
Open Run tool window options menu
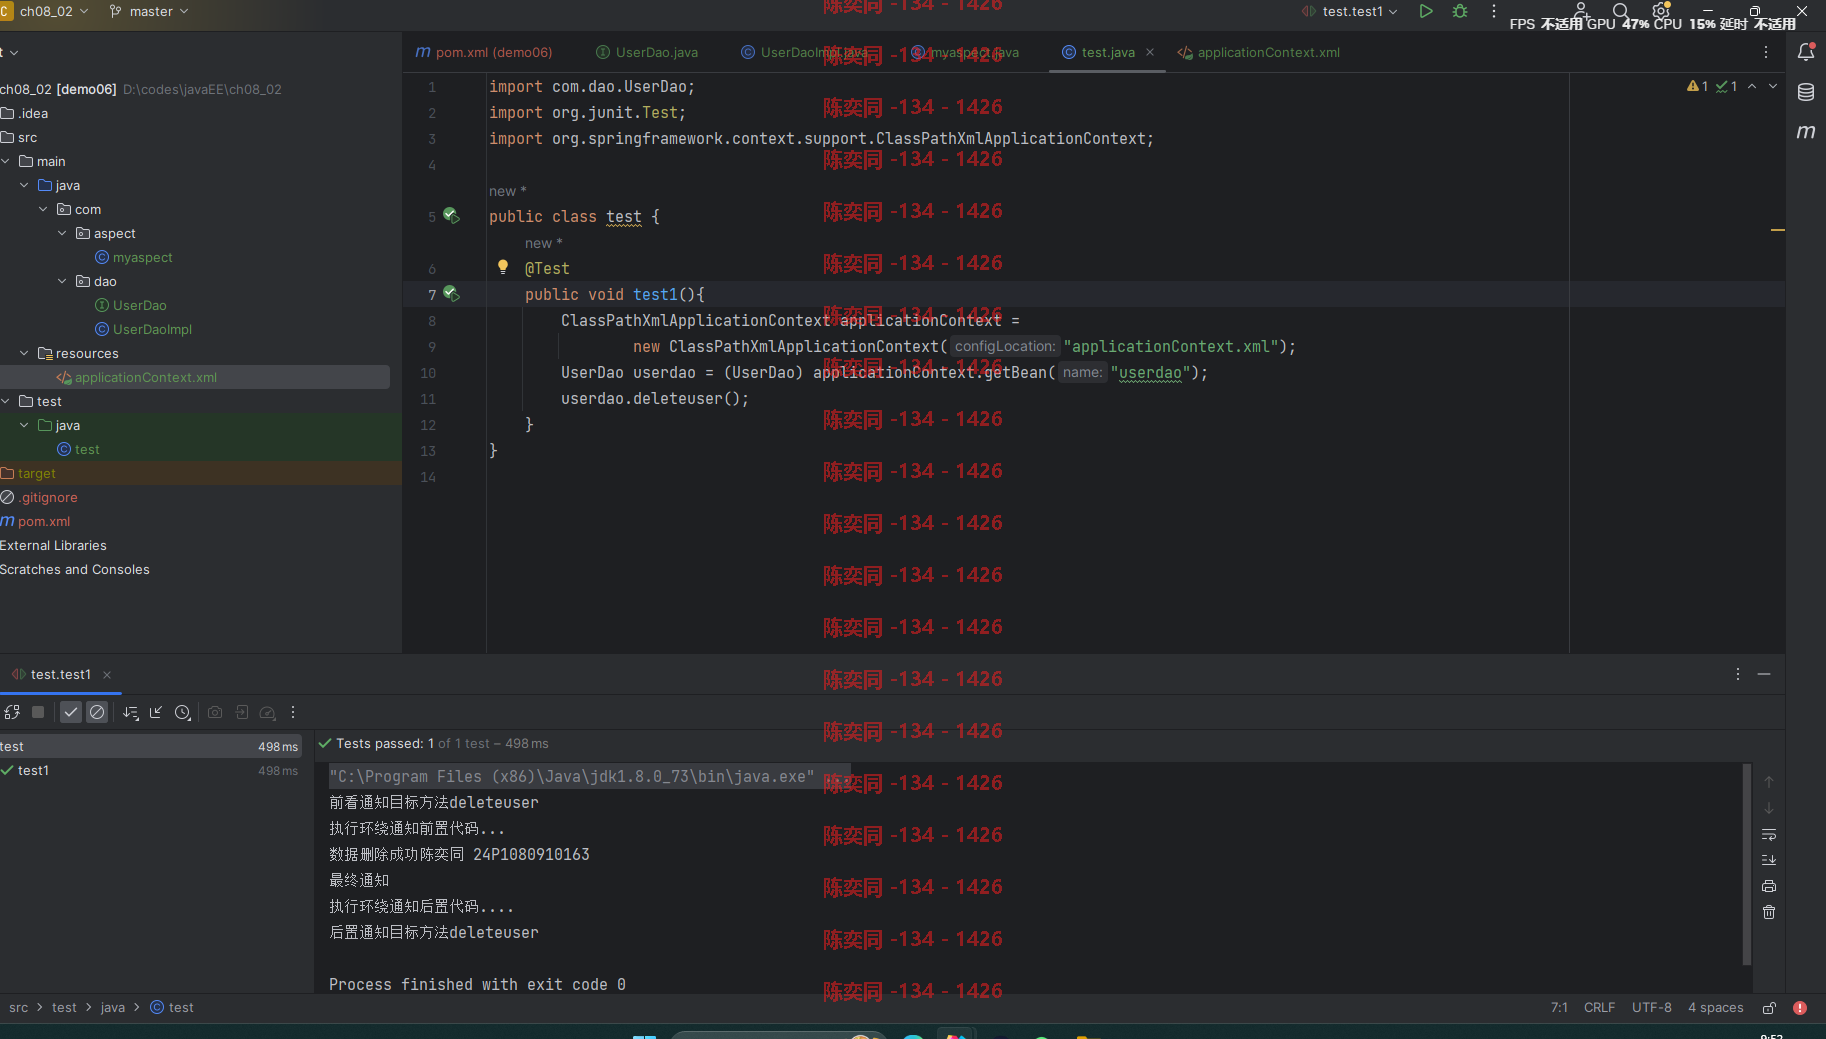[x=1738, y=674]
